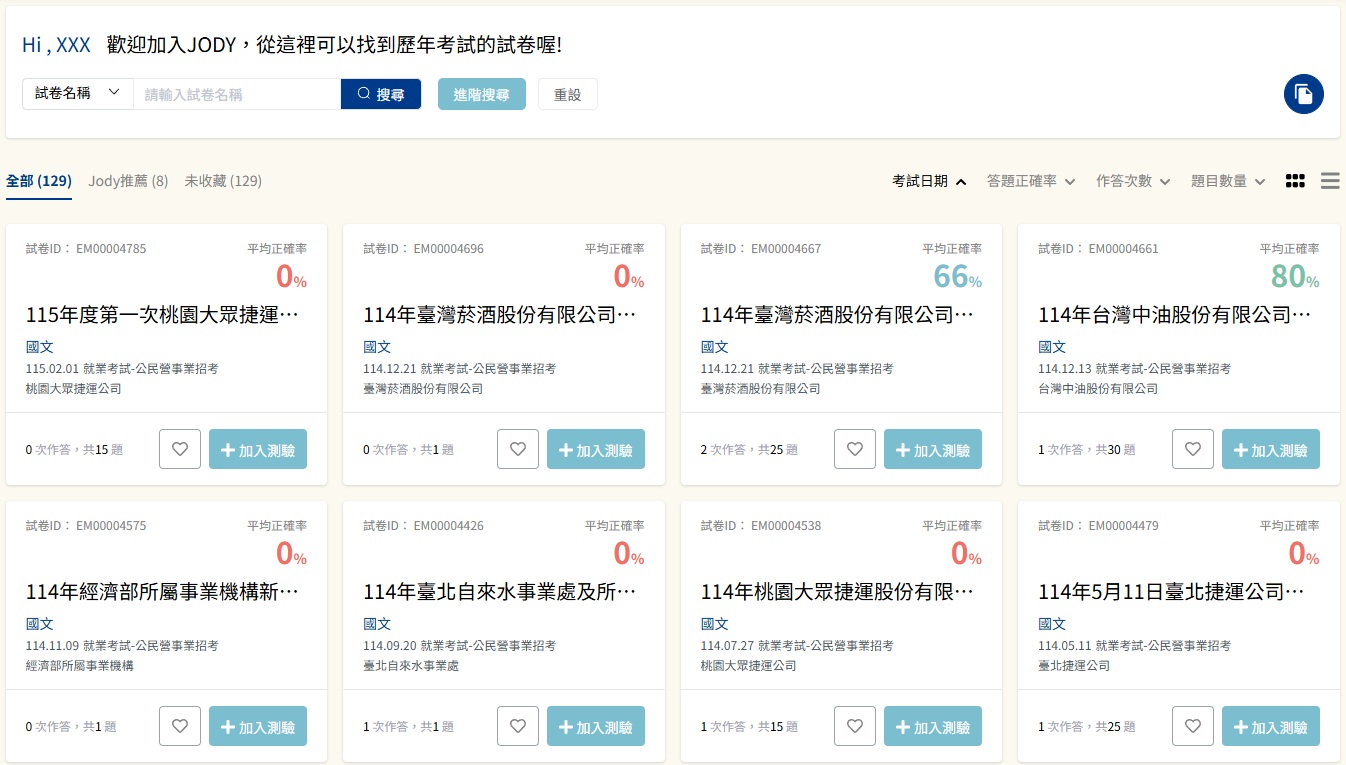Viewport: 1346px width, 765px height.
Task: Favorite exam EM00004785 with heart icon
Action: [180, 450]
